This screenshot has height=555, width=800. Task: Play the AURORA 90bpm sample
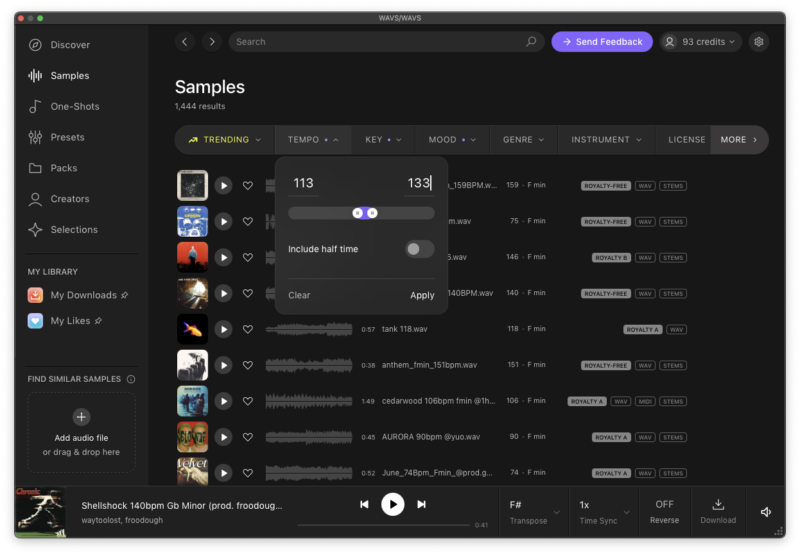223,437
